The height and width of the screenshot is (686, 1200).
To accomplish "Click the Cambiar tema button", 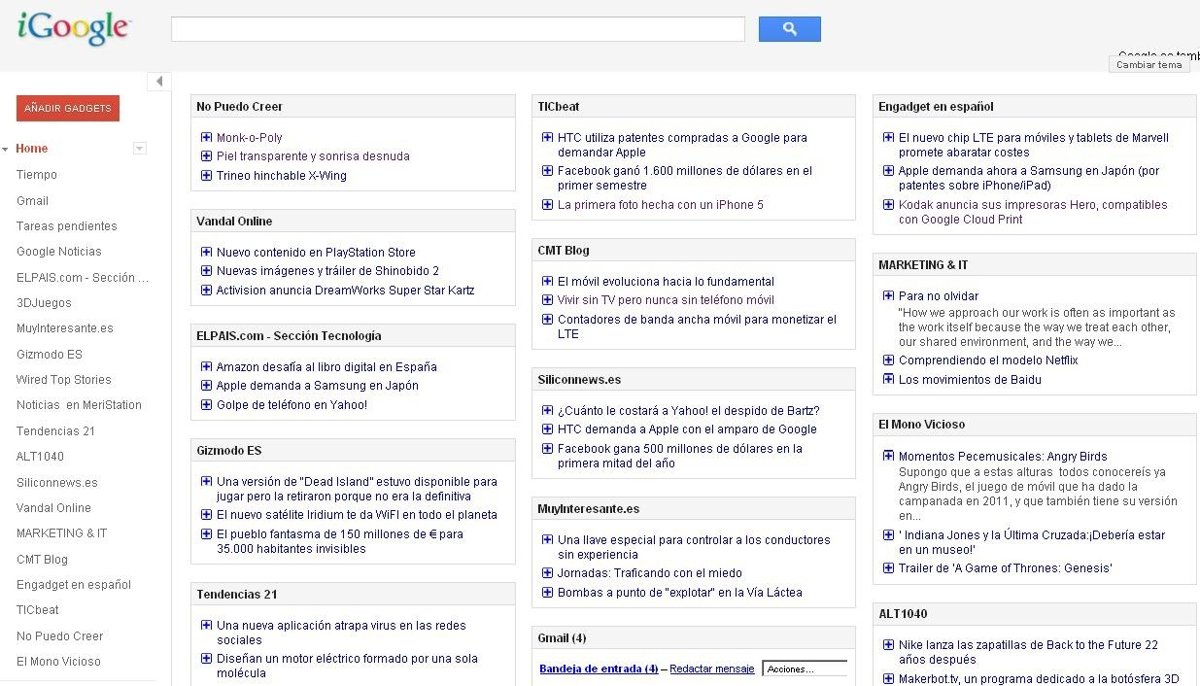I will coord(1148,65).
